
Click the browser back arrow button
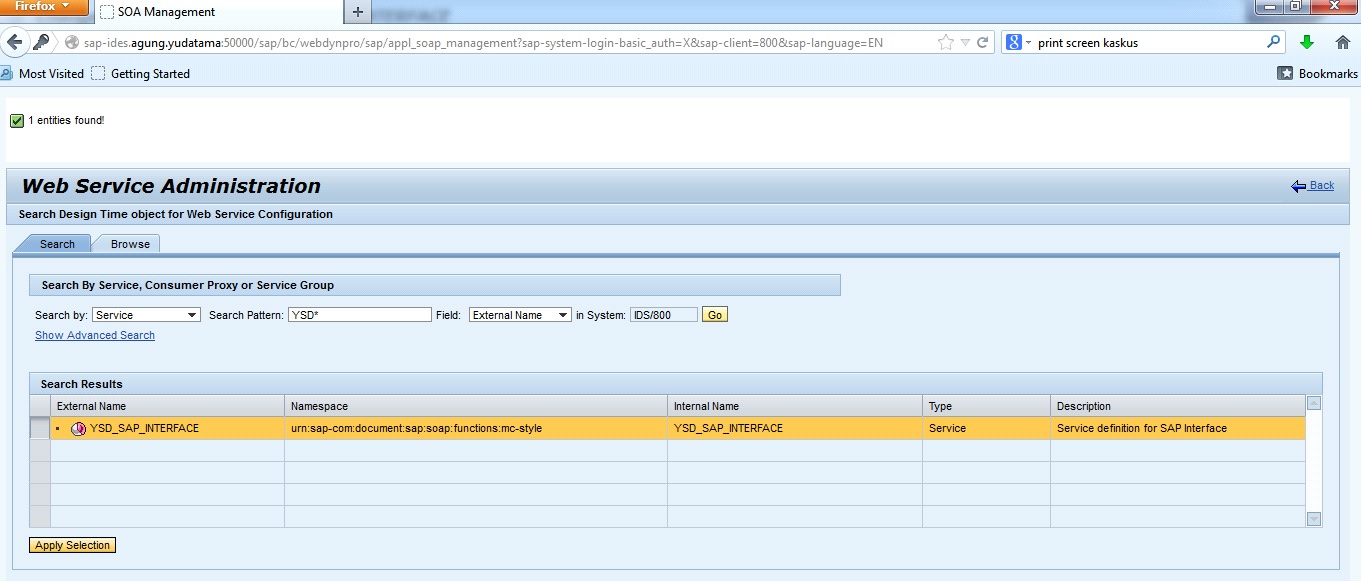15,42
